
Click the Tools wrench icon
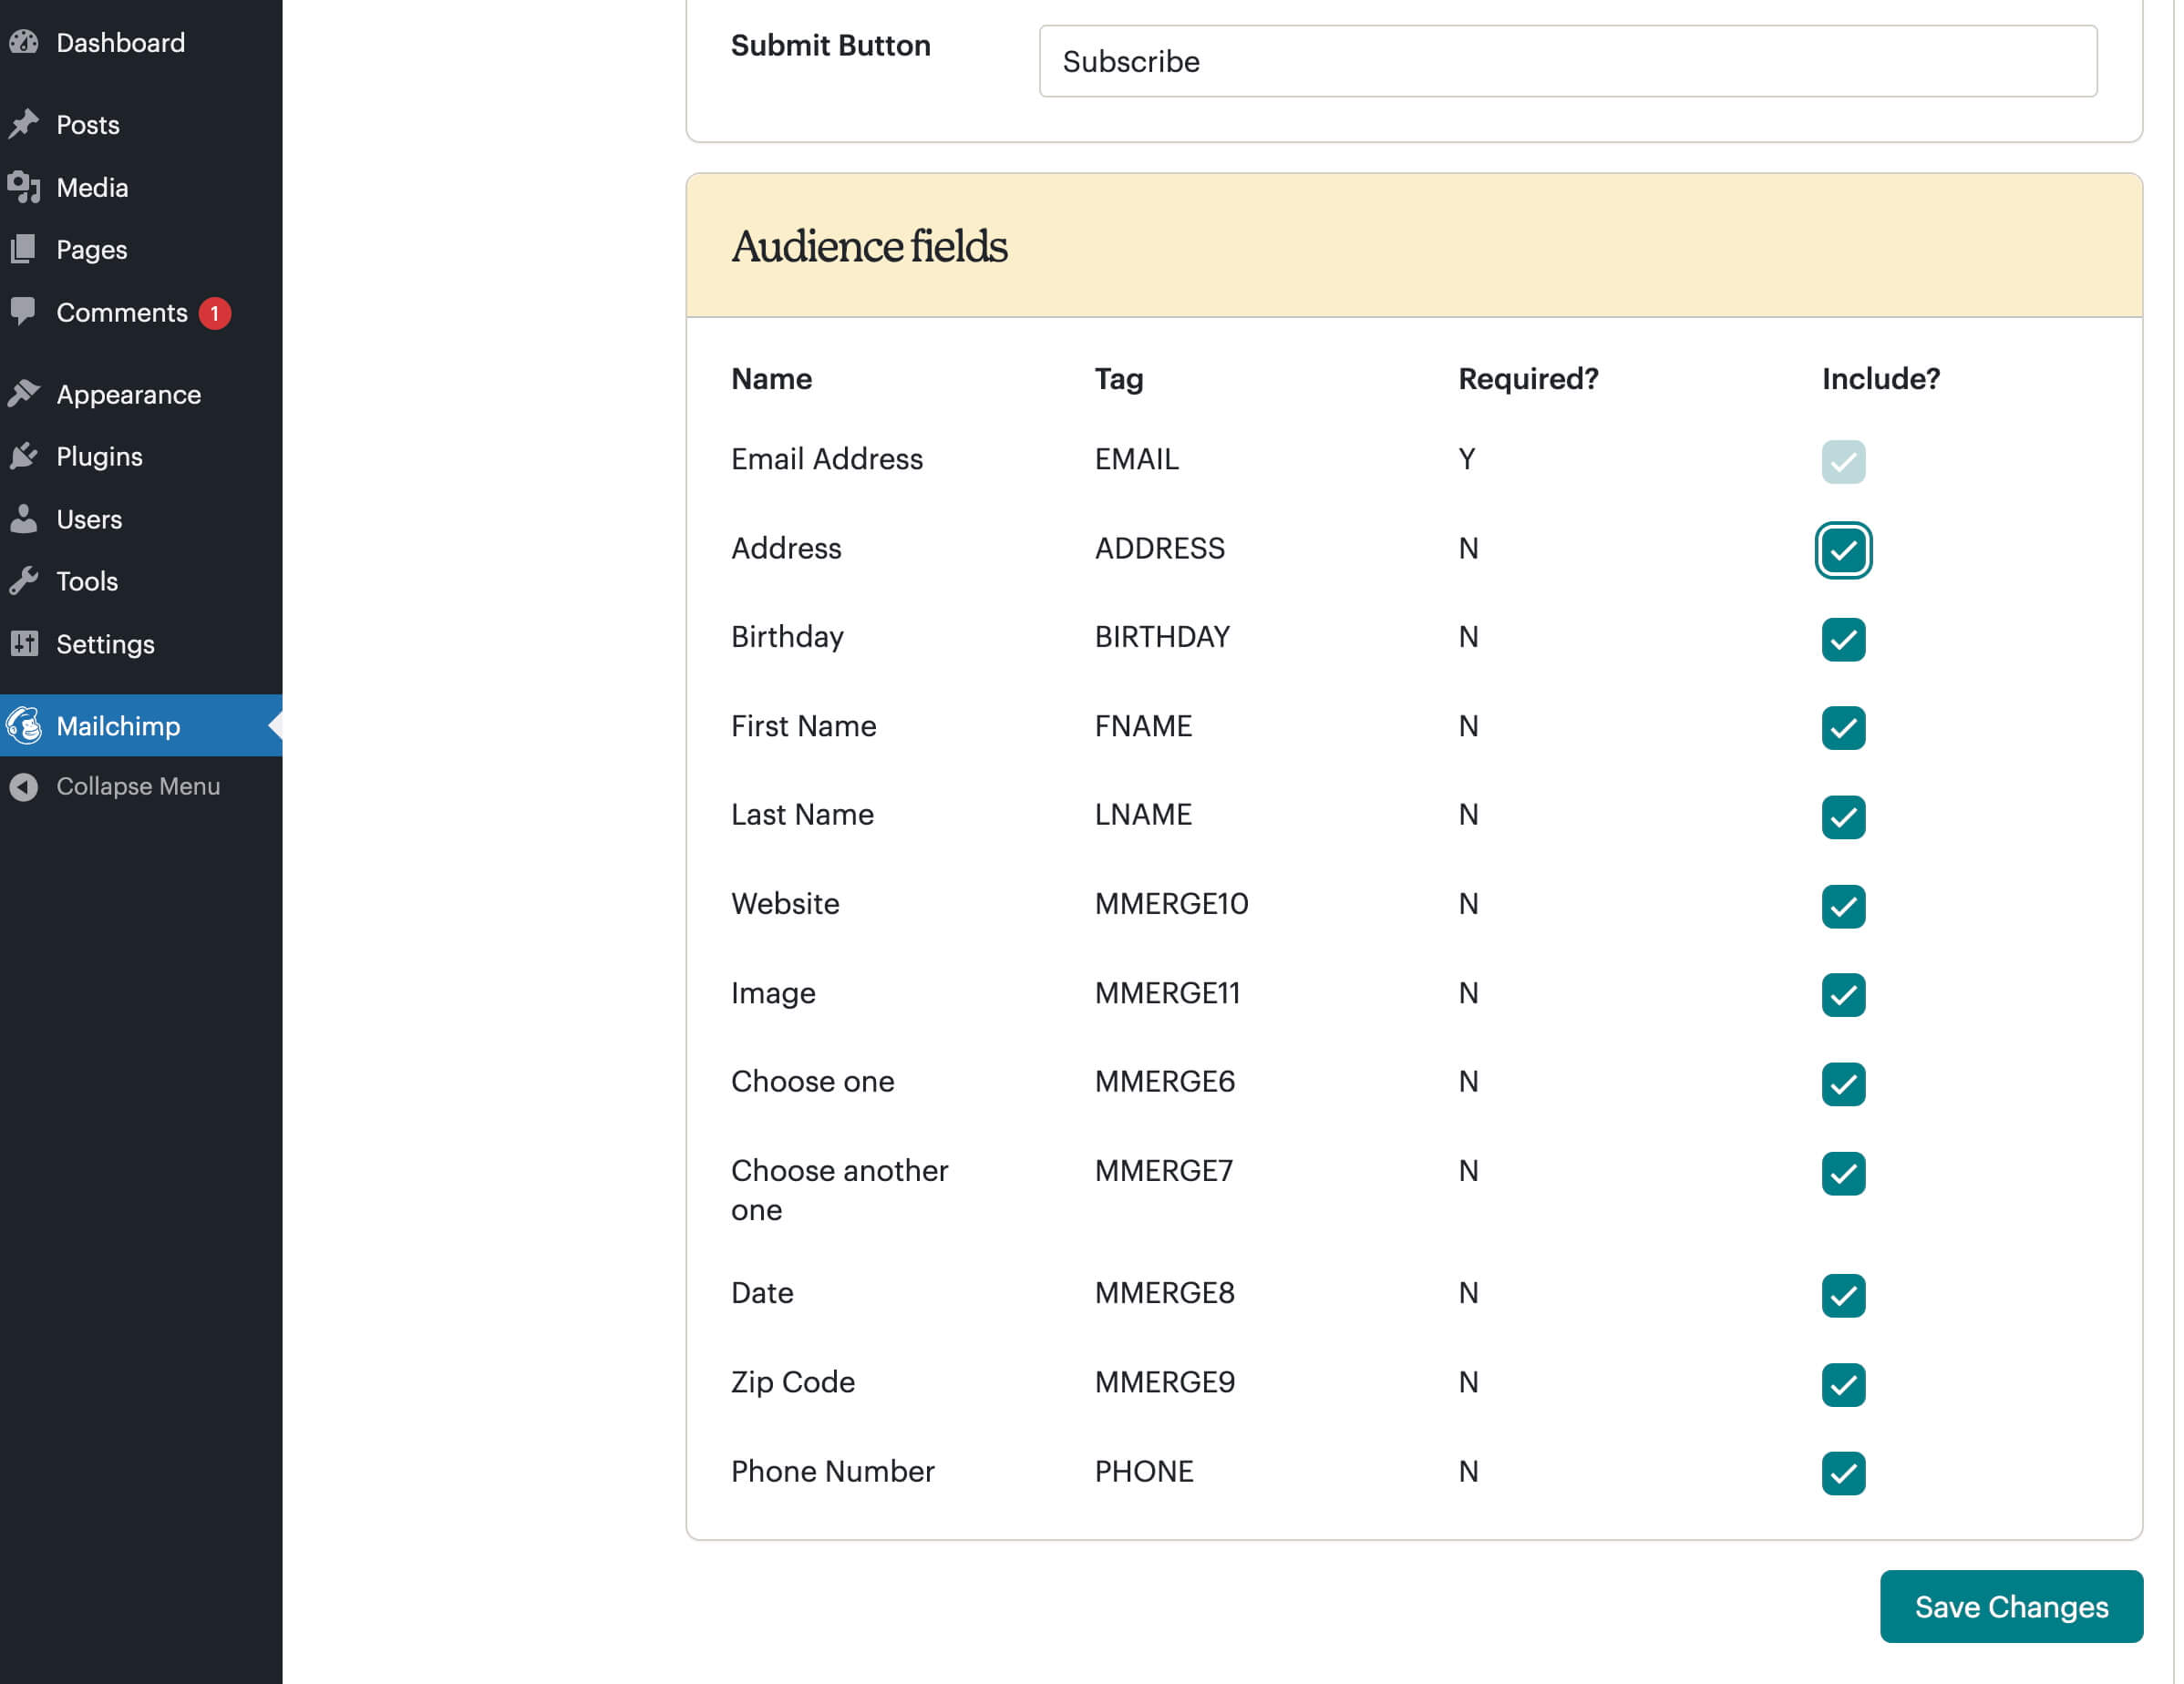pos(24,581)
